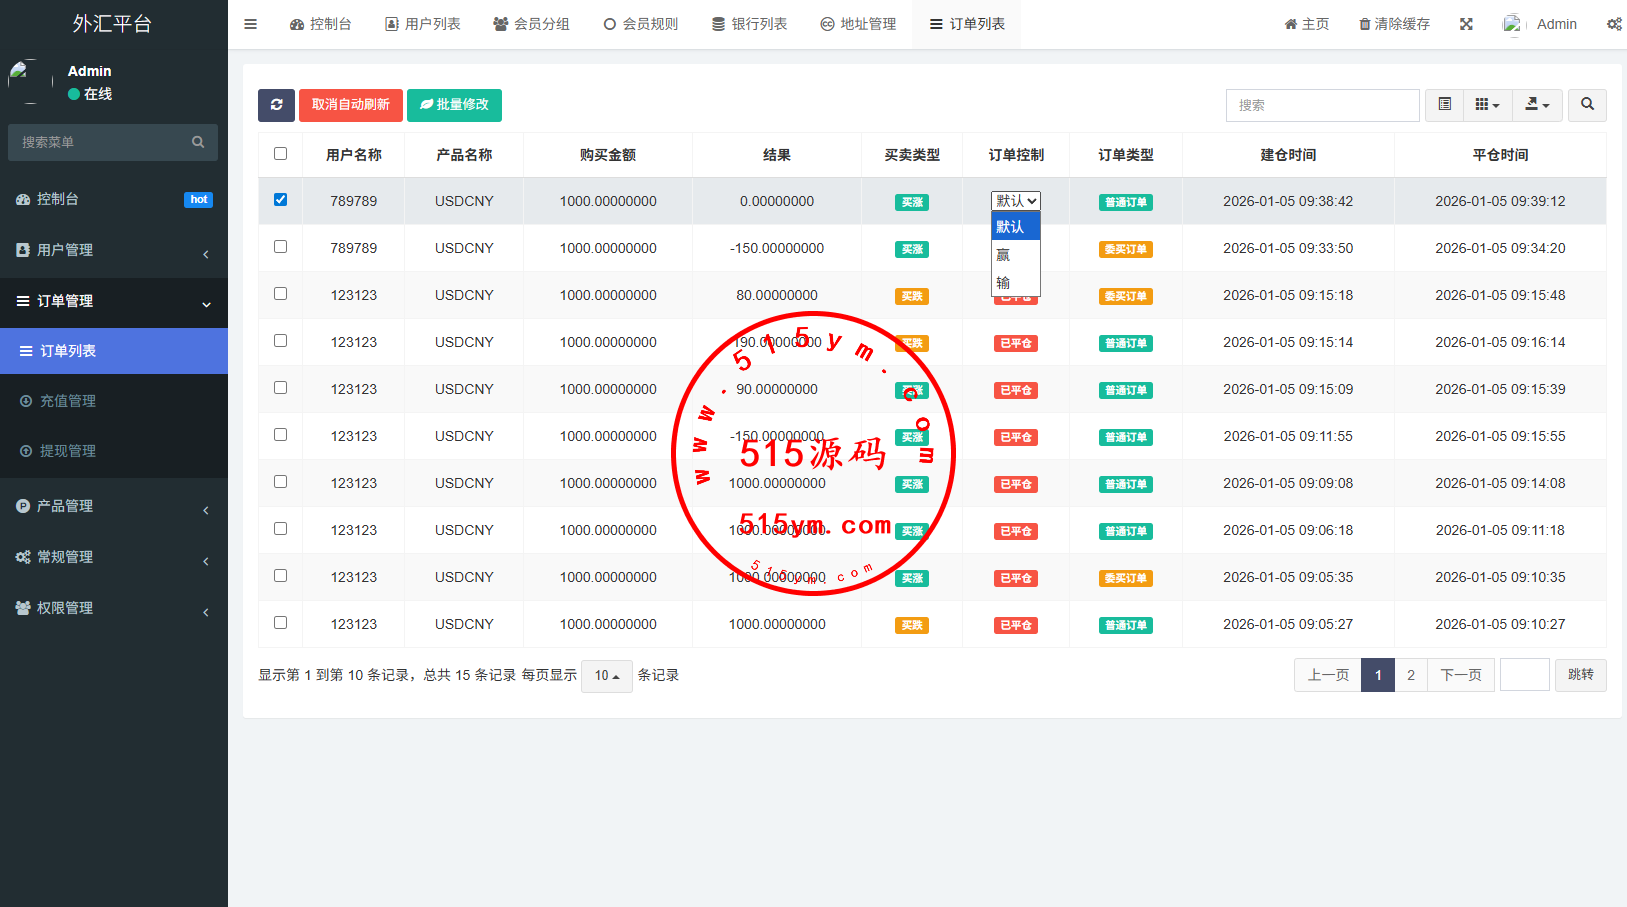Switch to the 银行列表 tab
This screenshot has height=907, width=1627.
[749, 24]
